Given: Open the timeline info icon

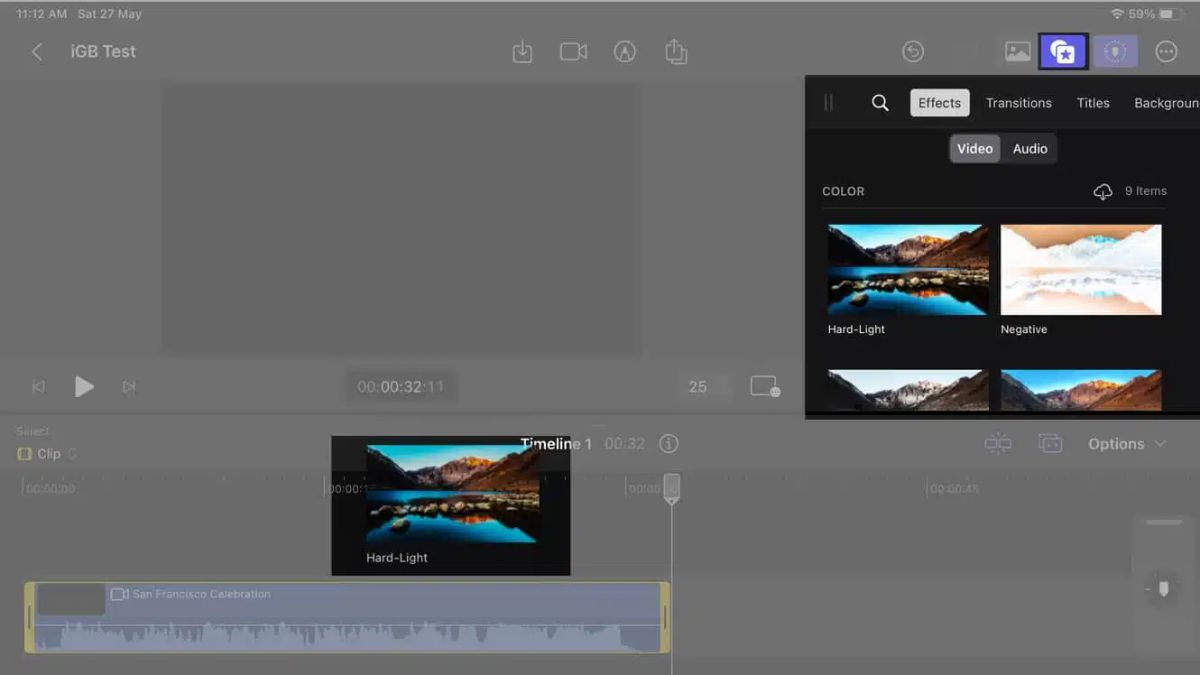Looking at the screenshot, I should click(669, 444).
